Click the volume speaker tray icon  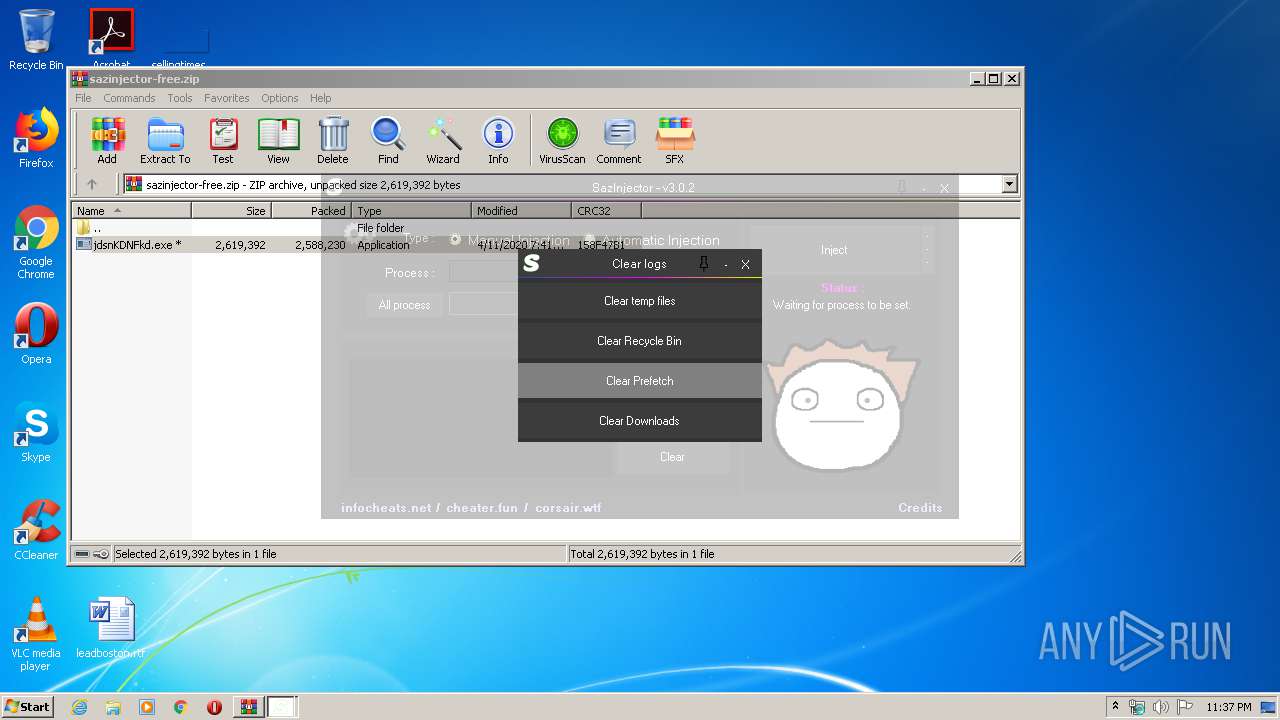click(x=1160, y=707)
